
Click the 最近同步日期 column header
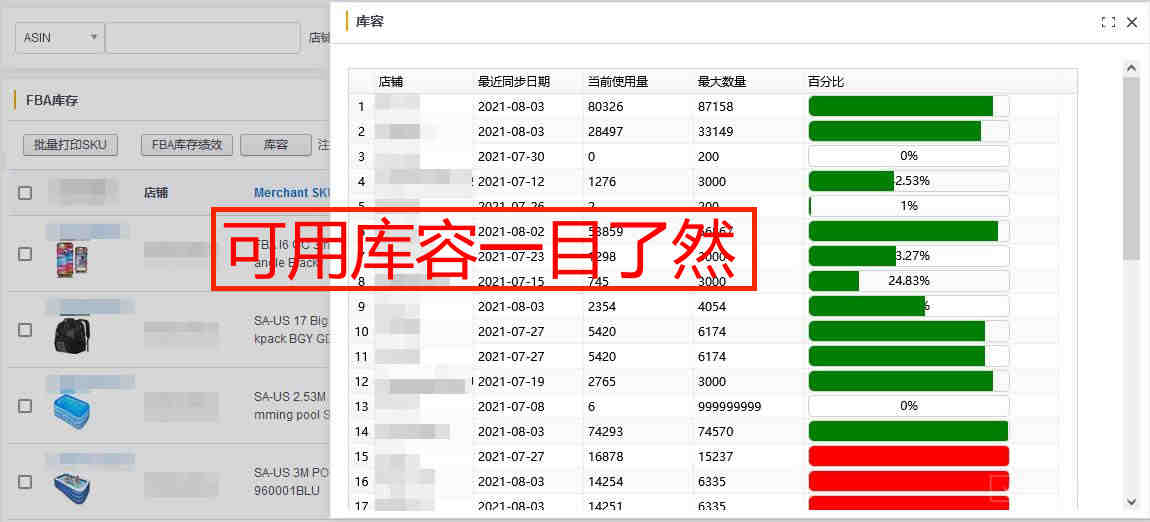click(x=513, y=81)
